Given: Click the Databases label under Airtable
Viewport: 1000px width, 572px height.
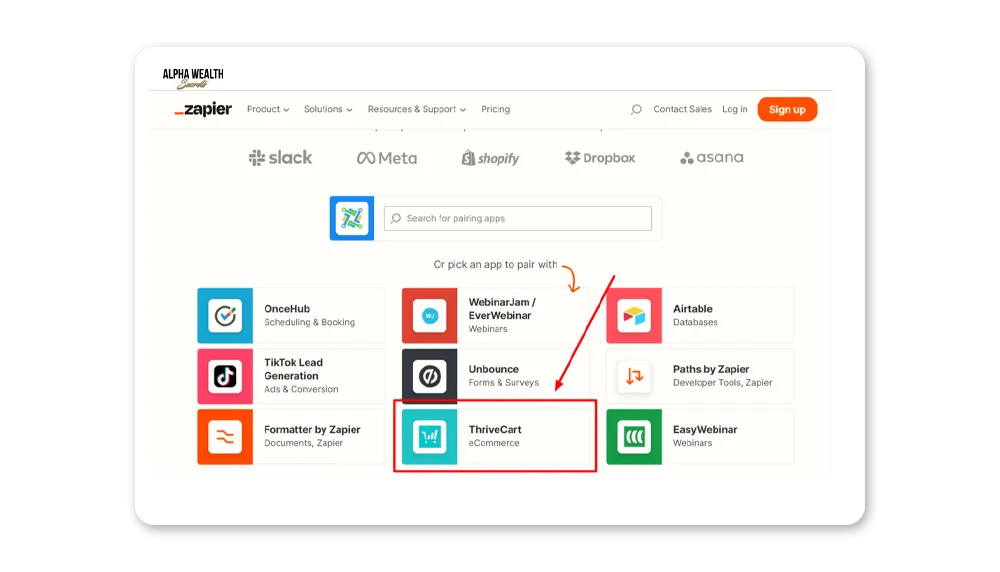Looking at the screenshot, I should (695, 323).
